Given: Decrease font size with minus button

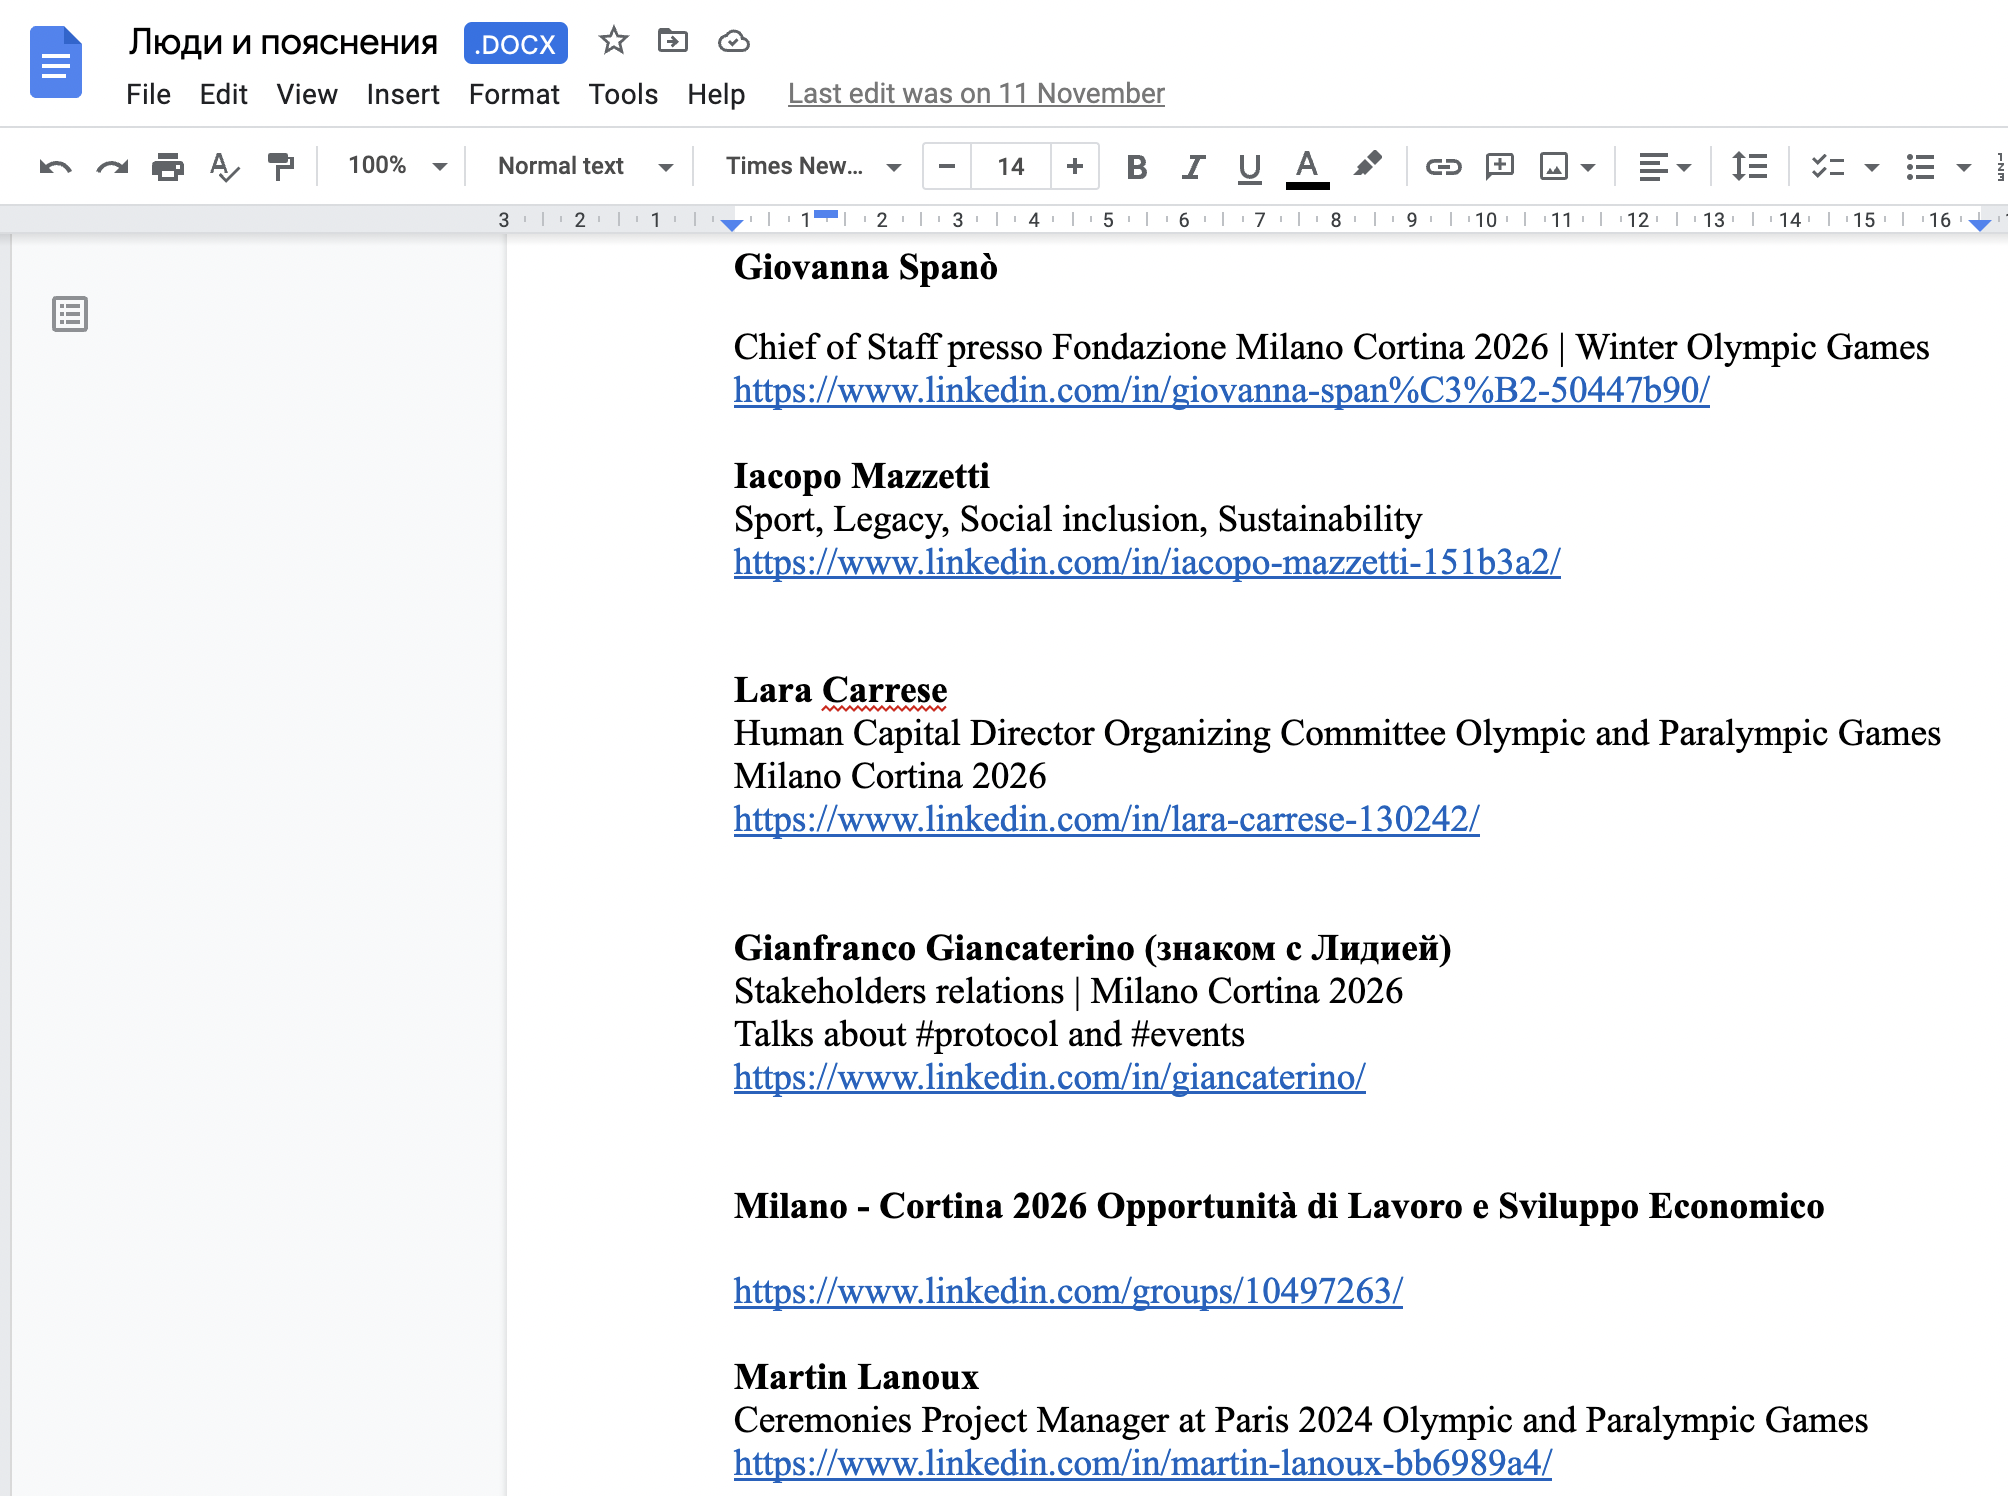Looking at the screenshot, I should (x=947, y=166).
